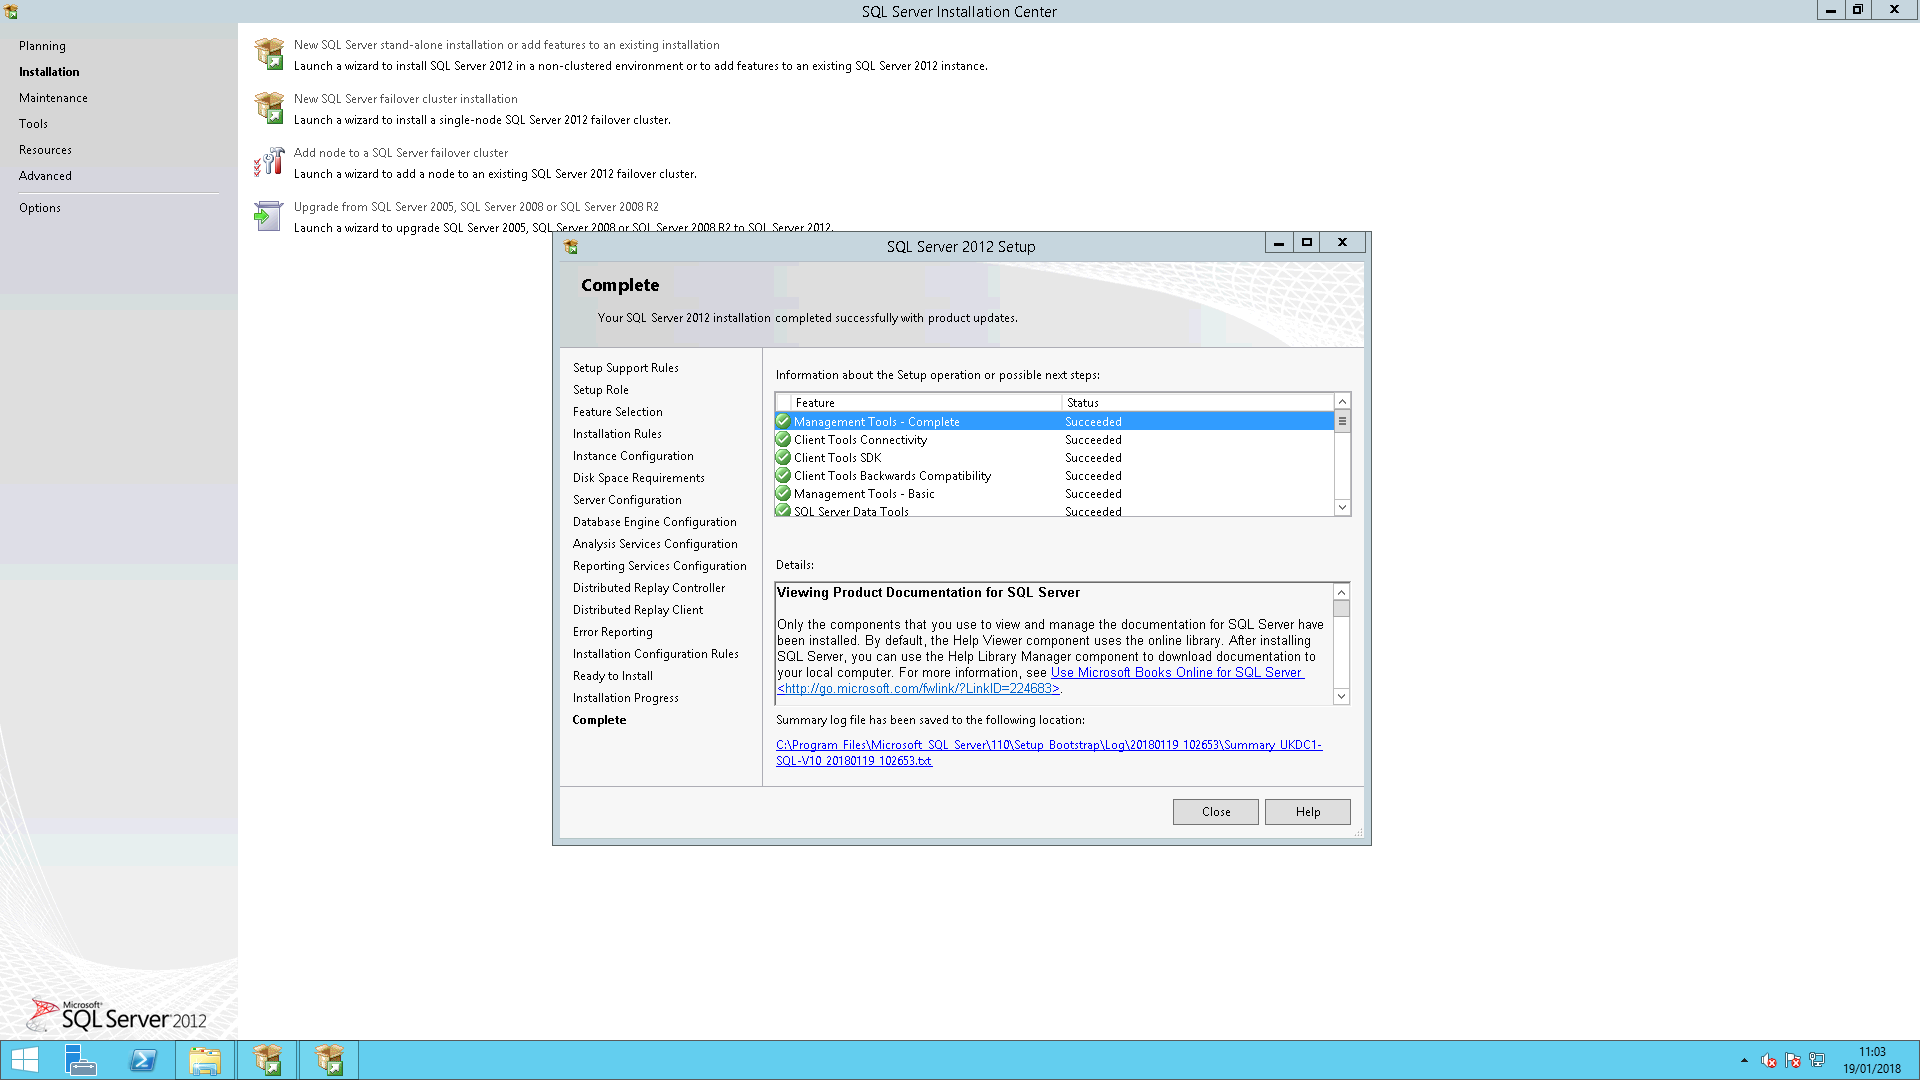Select the Client Tools SDK row

(x=1054, y=458)
